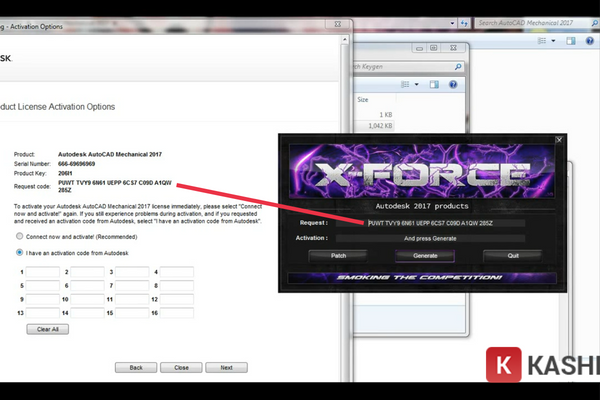
Task: Click Generate button in X-Force
Action: (x=425, y=256)
